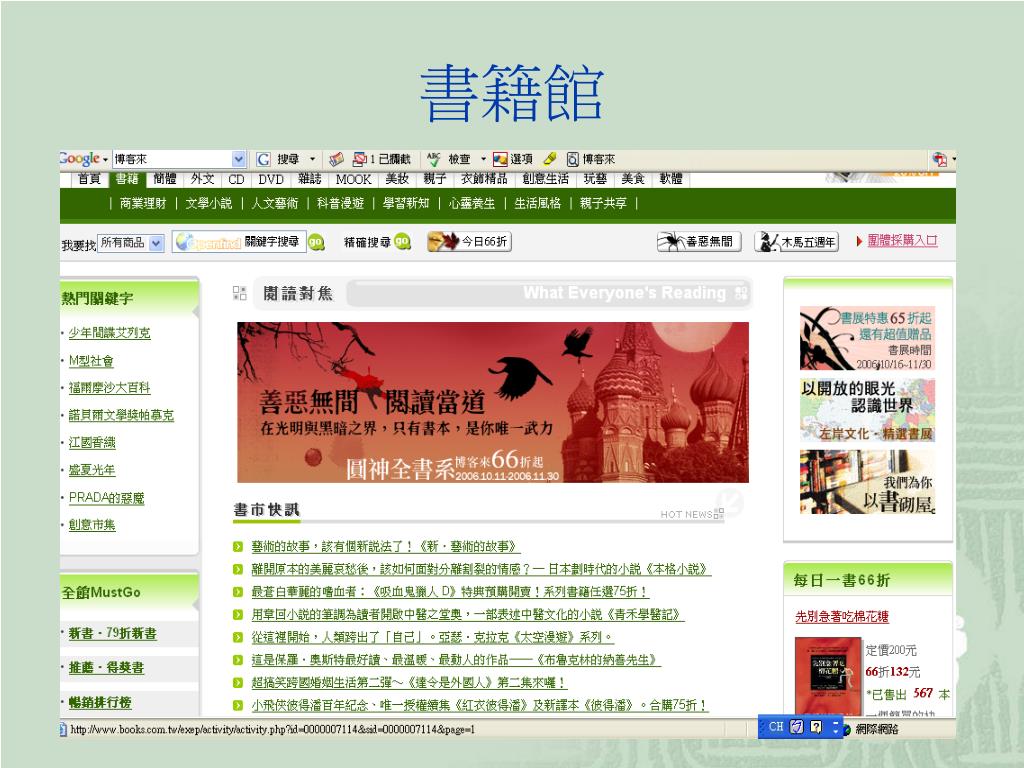
Task: Open the PRADA的惡魔 keyword link
Action: point(106,498)
